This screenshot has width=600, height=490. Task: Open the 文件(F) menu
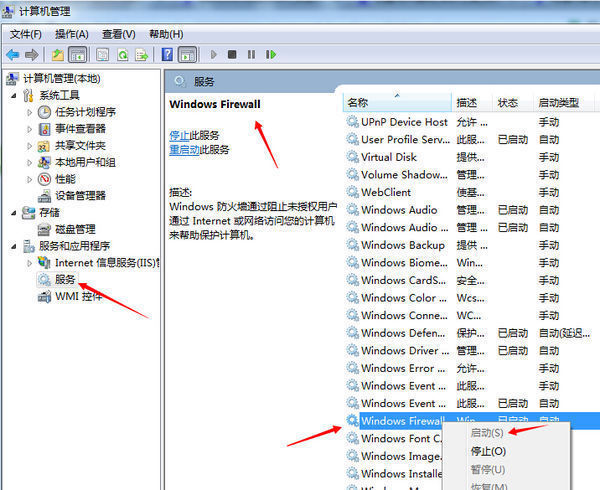26,34
